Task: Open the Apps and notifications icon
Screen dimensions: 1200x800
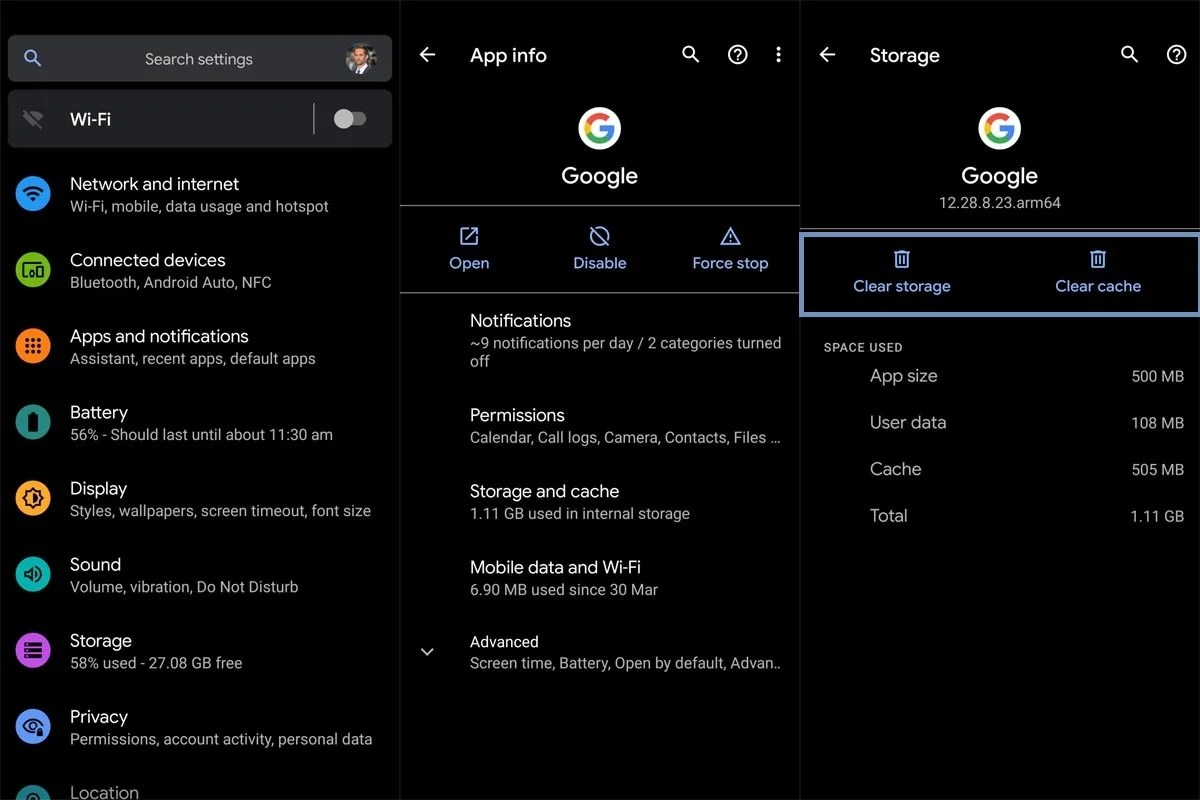Action: click(33, 346)
